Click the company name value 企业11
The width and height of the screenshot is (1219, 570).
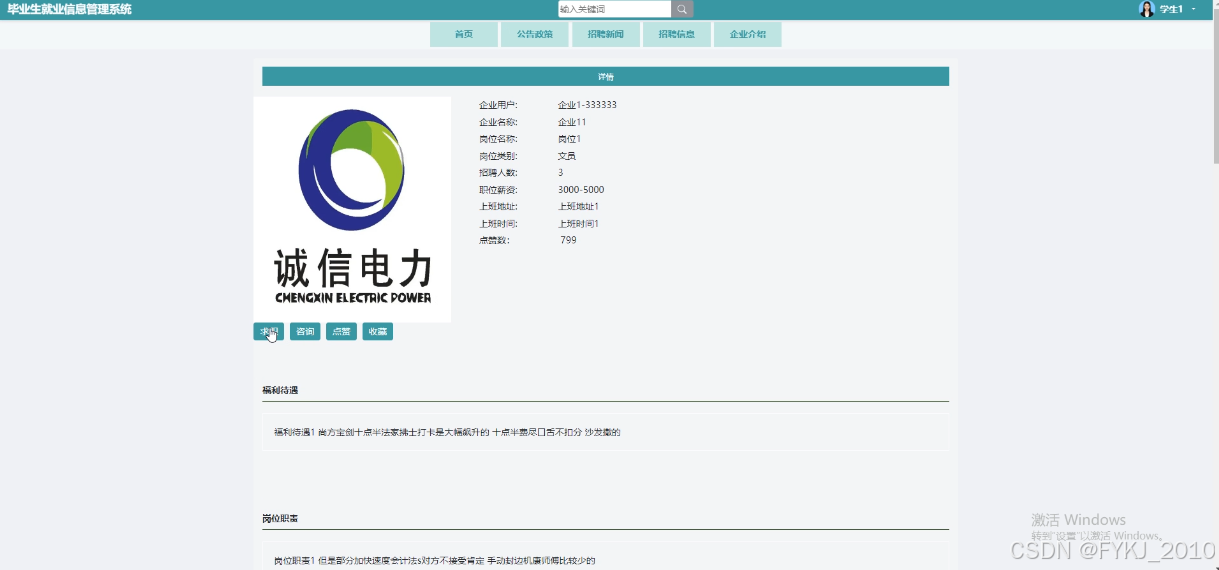point(572,122)
